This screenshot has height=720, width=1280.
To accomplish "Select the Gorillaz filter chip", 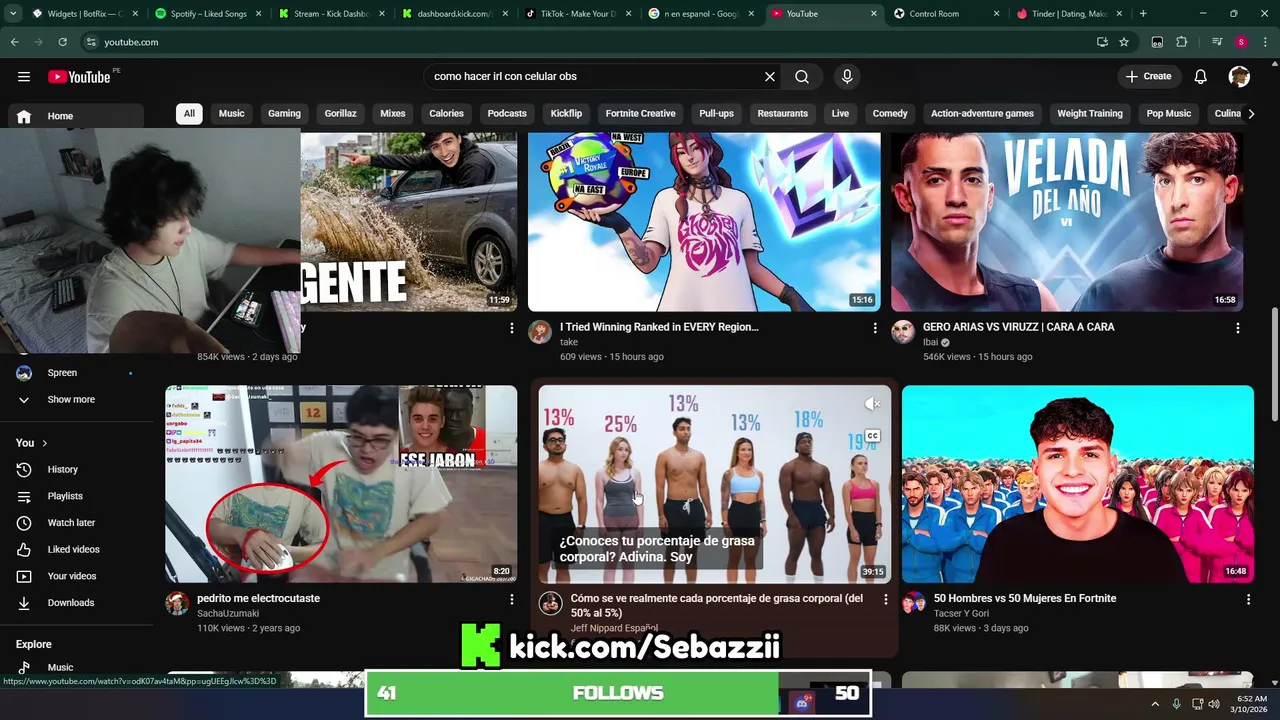I will click(340, 113).
